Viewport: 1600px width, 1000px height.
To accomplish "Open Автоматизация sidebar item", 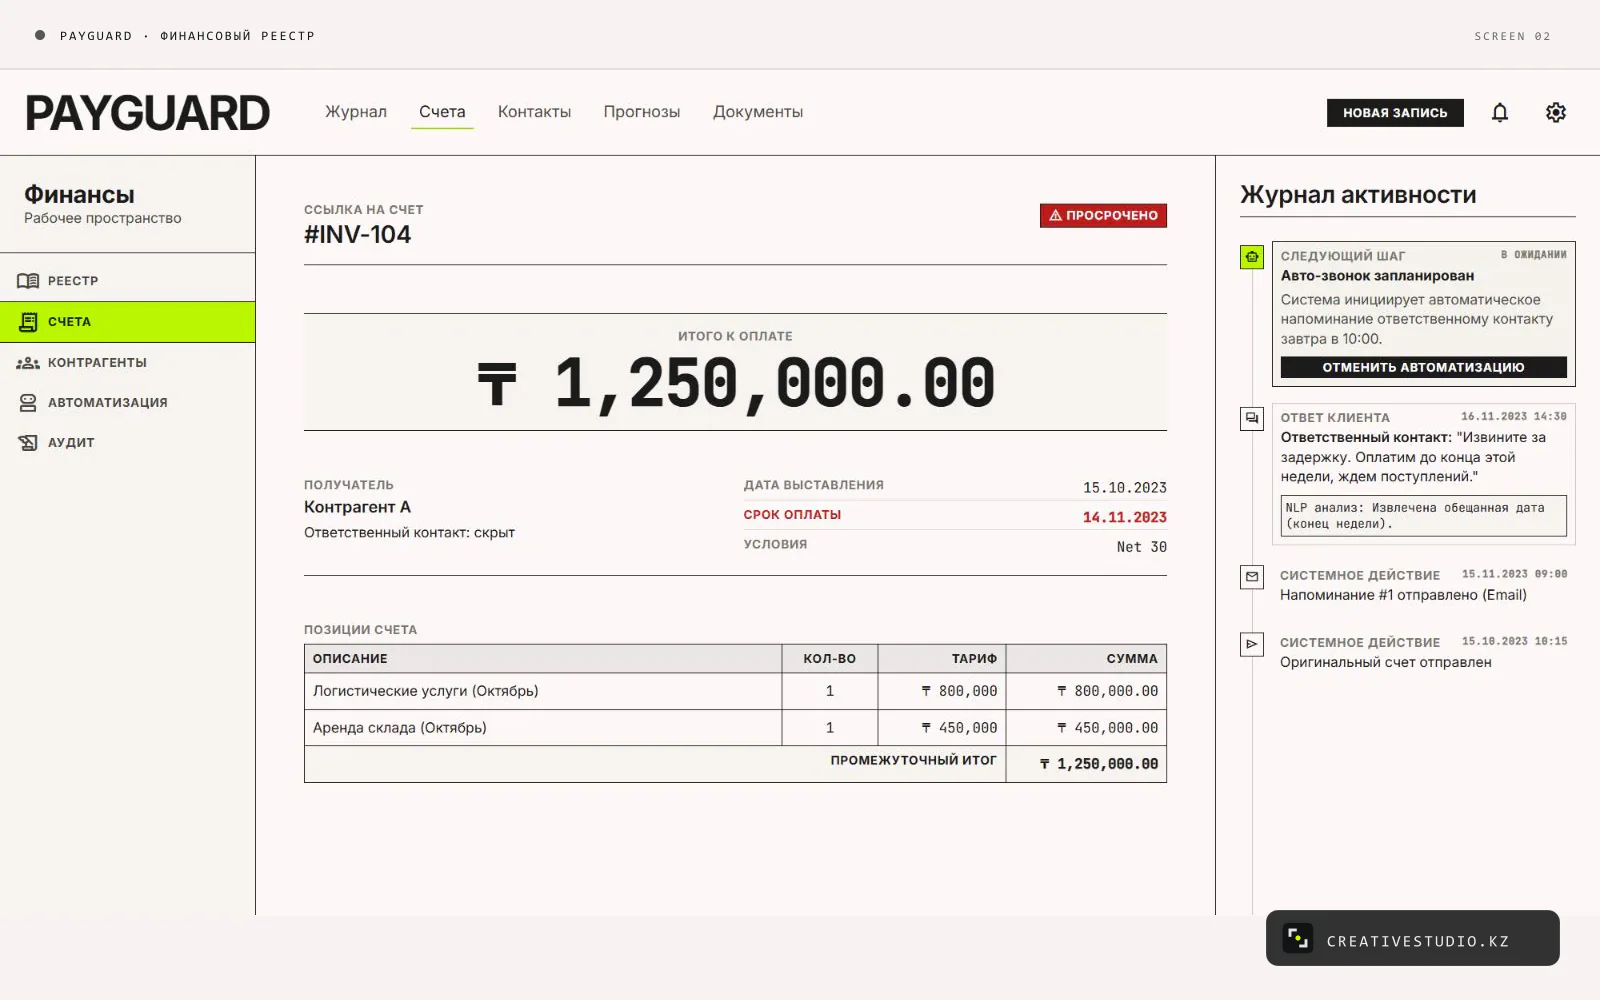I will point(127,403).
